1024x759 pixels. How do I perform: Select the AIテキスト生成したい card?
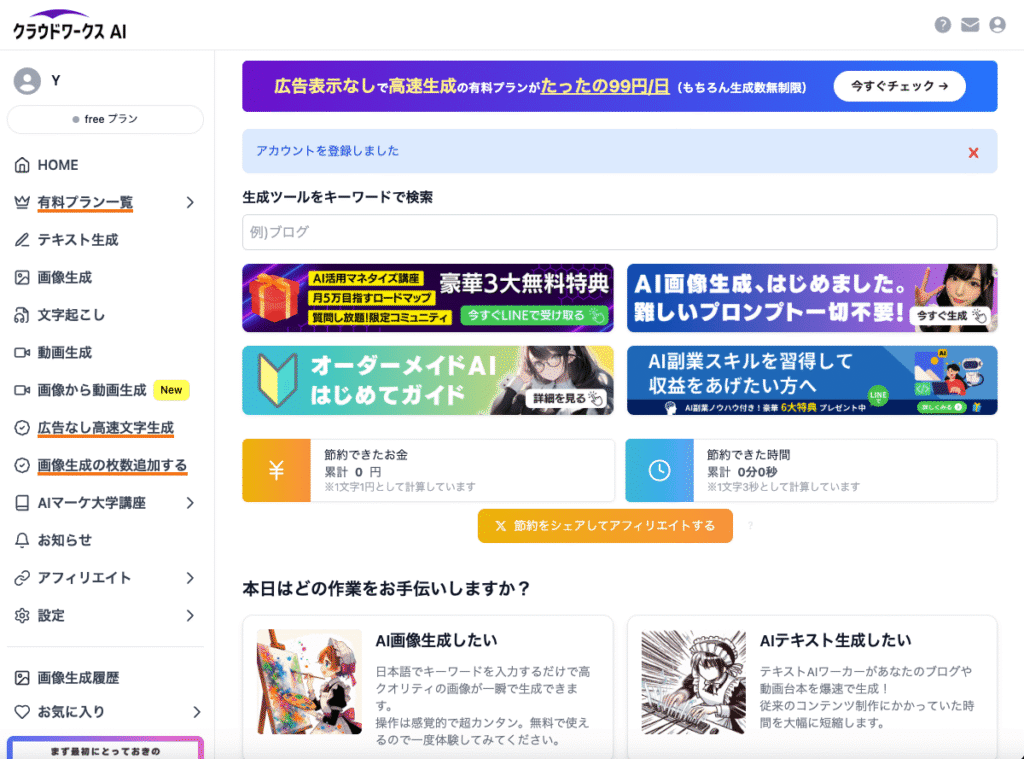[812, 687]
